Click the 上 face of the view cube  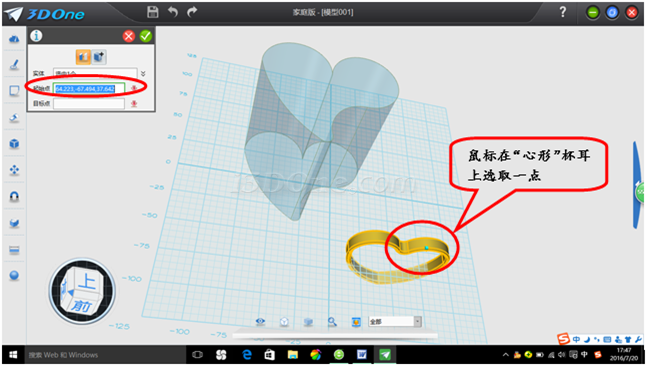tap(87, 282)
